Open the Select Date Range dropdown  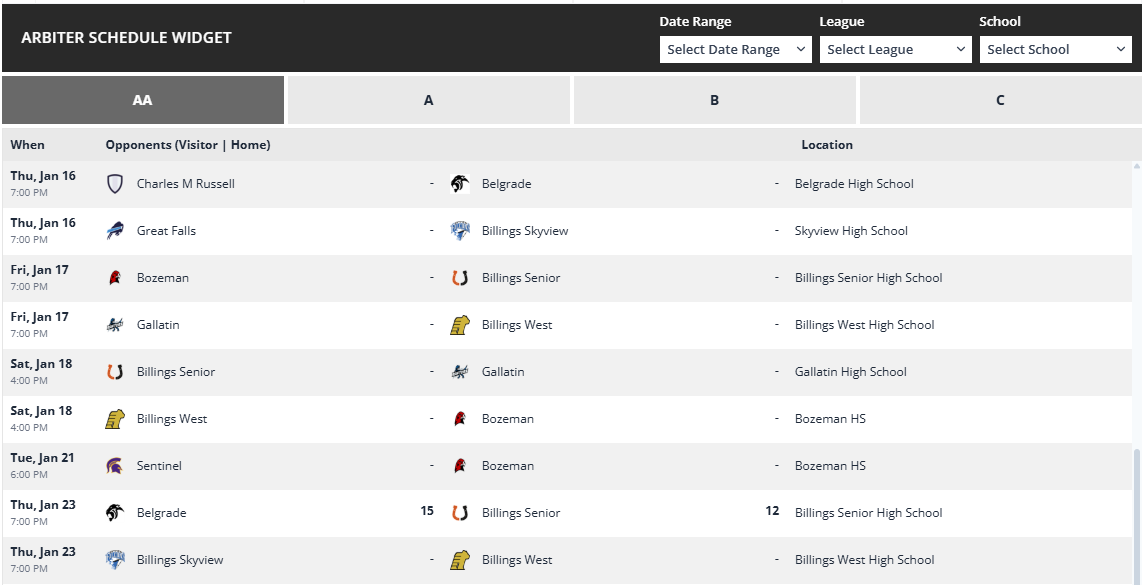[735, 50]
